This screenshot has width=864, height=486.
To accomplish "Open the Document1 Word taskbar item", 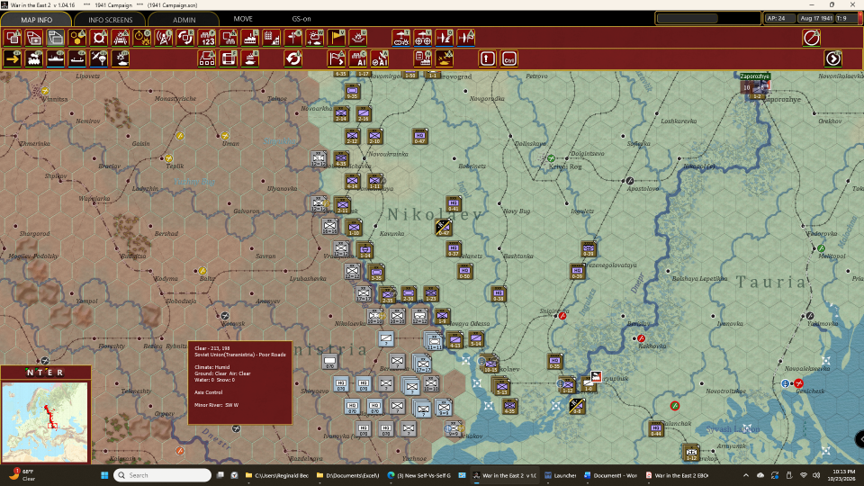I will click(x=611, y=475).
